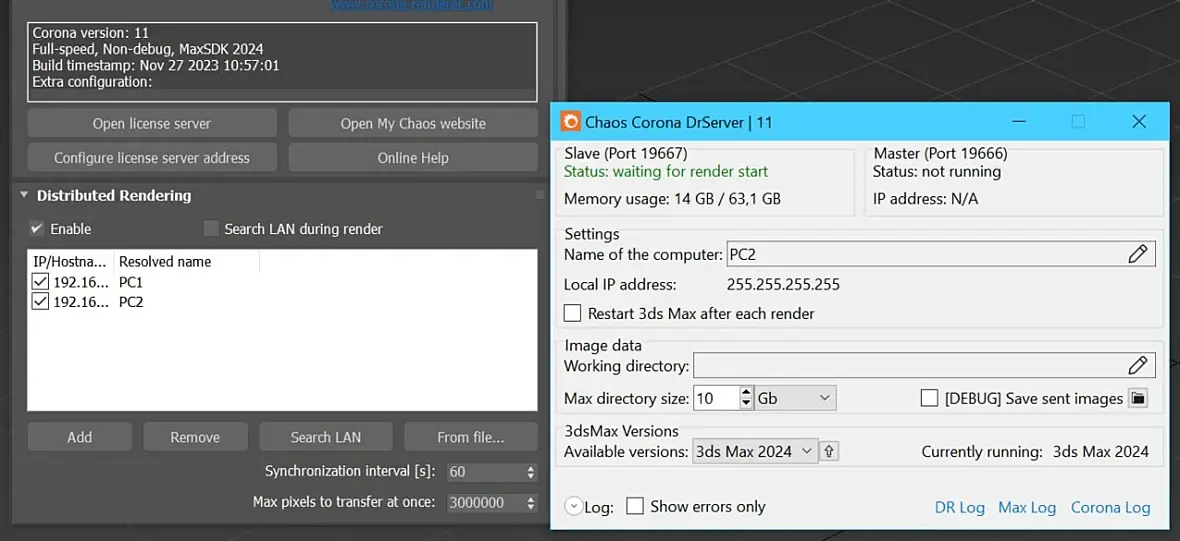Screen dimensions: 1180x541
Task: Open the saved images folder icon
Action: pos(1138,398)
